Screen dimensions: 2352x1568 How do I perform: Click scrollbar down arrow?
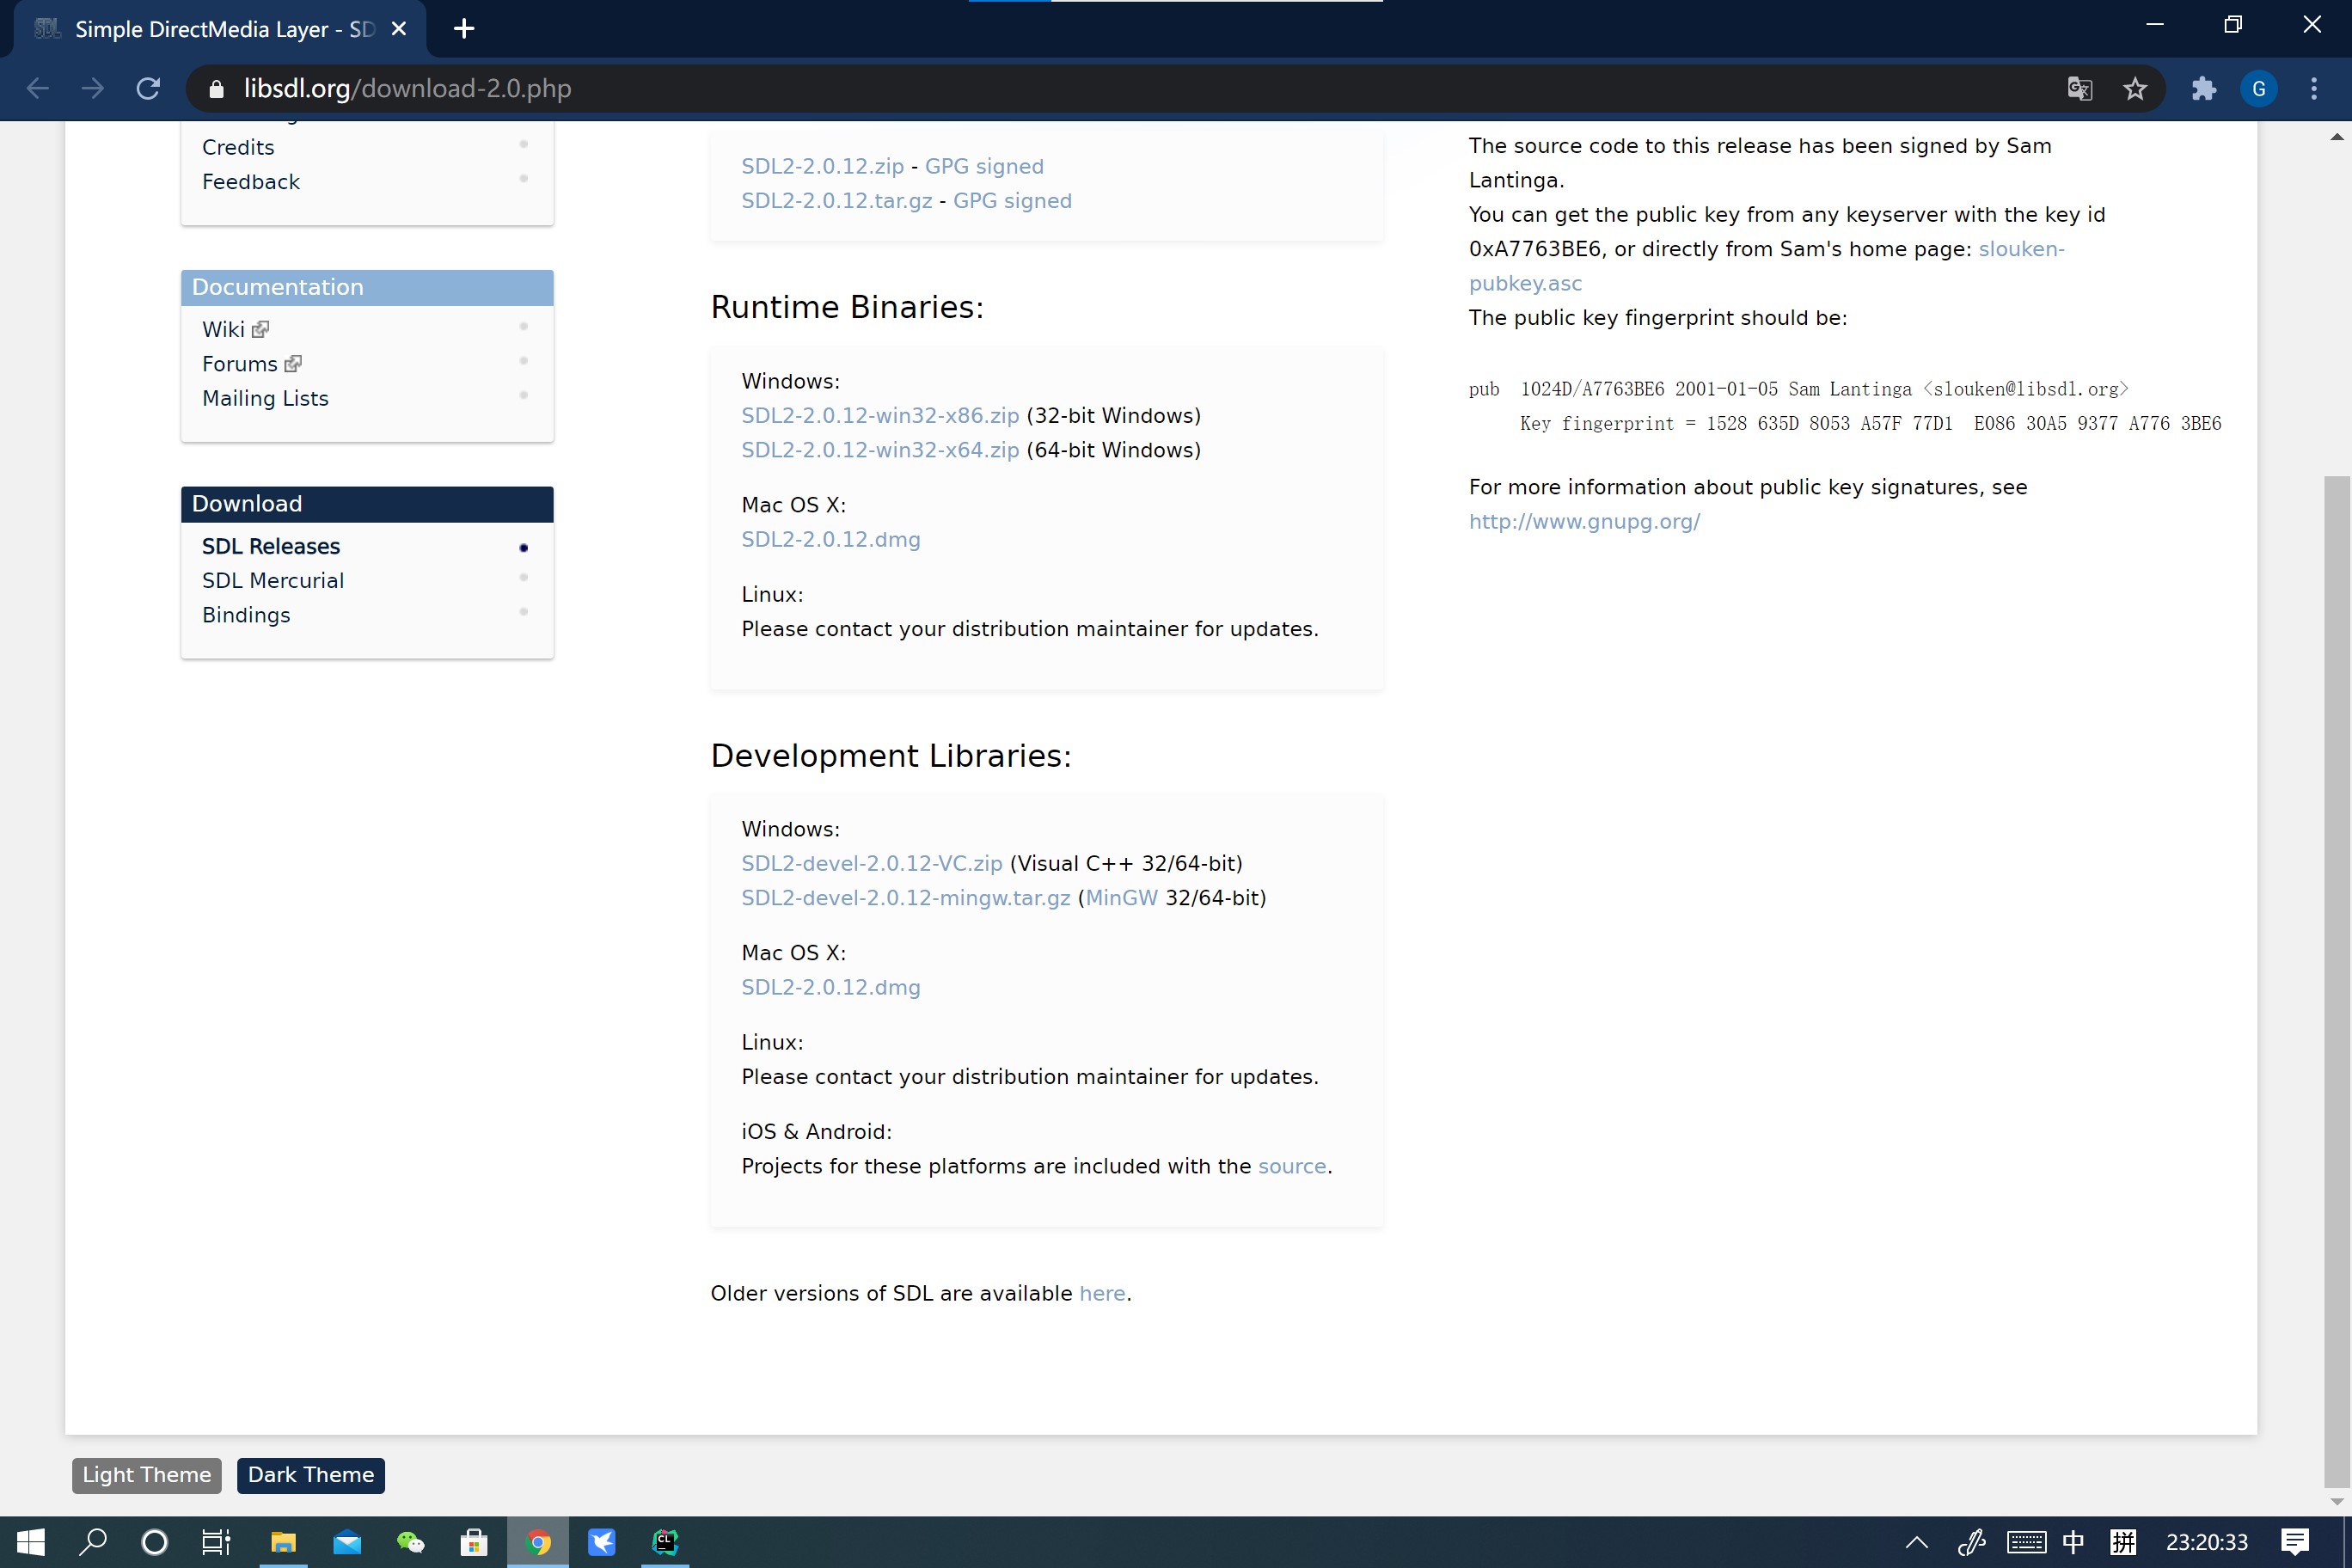point(2337,1501)
